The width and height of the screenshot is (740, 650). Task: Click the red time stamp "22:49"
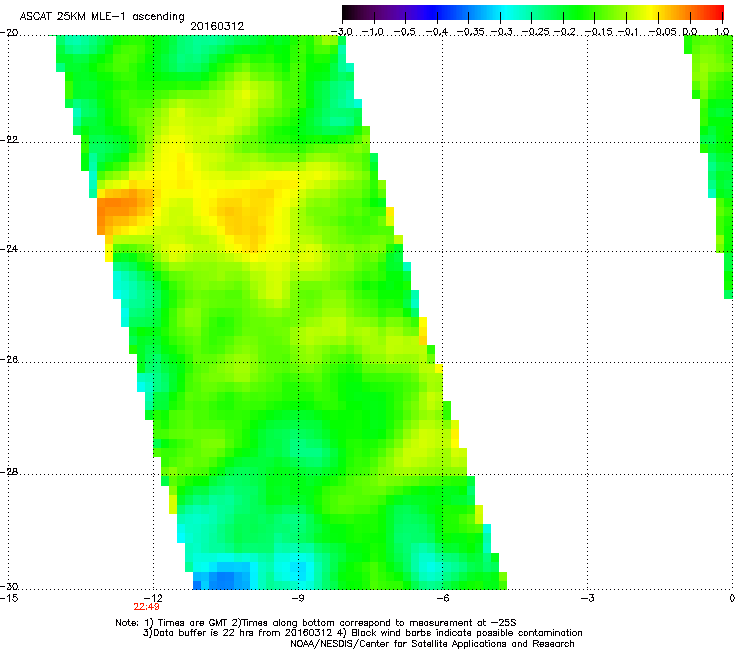tap(146, 607)
